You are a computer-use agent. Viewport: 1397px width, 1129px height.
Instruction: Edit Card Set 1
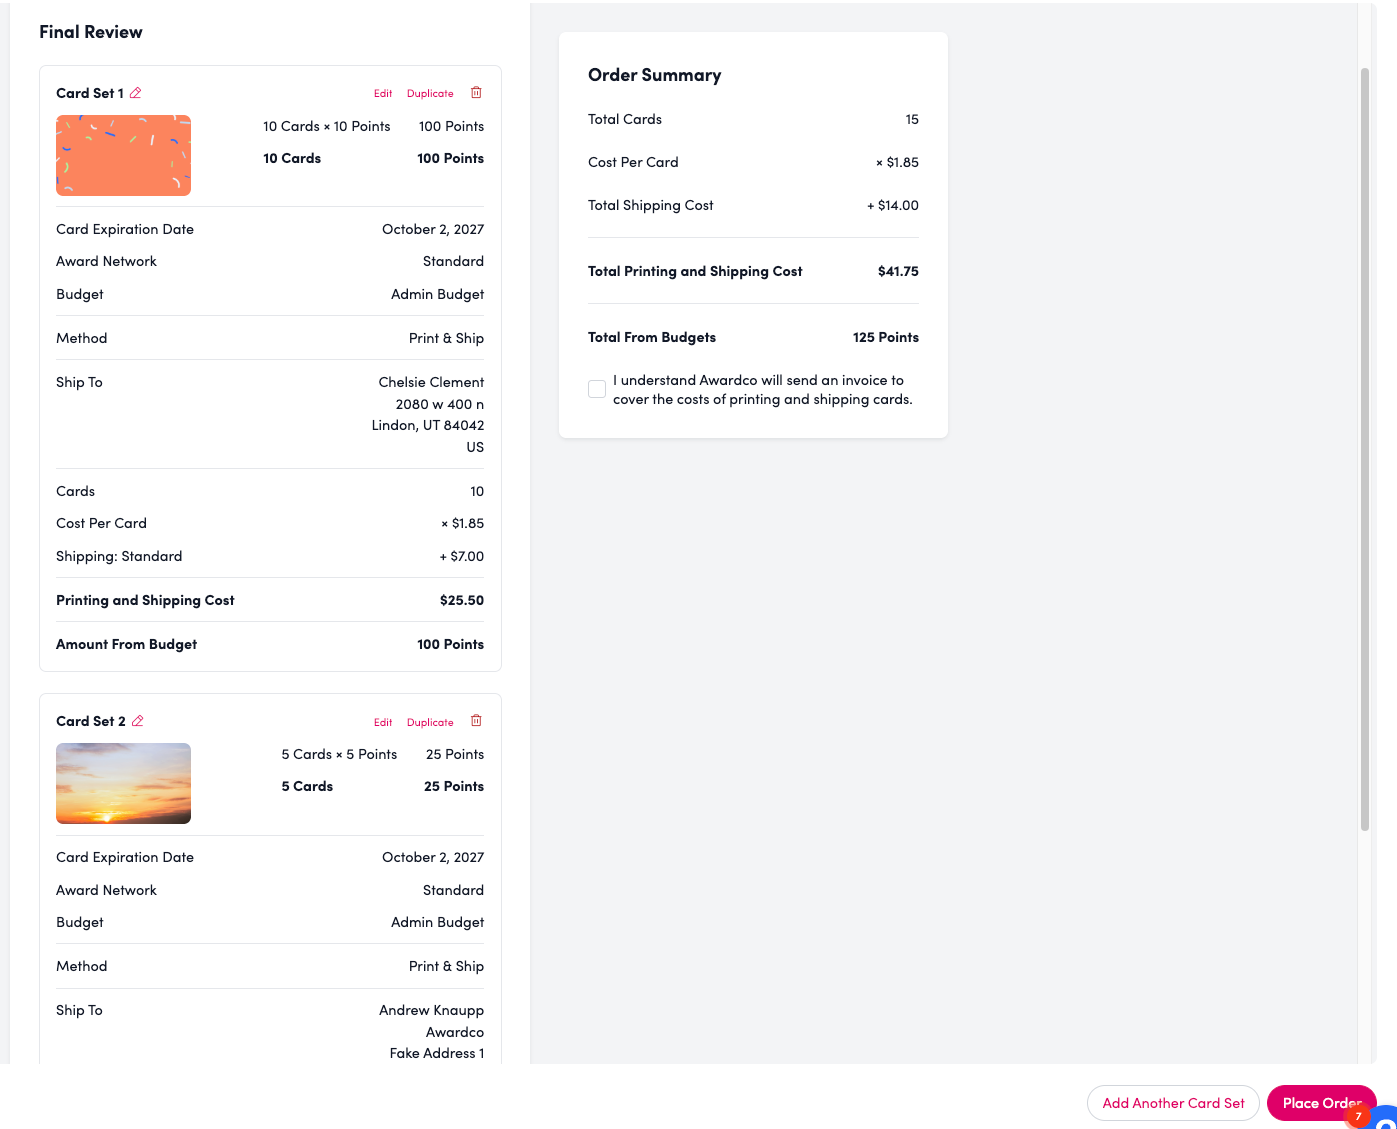click(383, 94)
